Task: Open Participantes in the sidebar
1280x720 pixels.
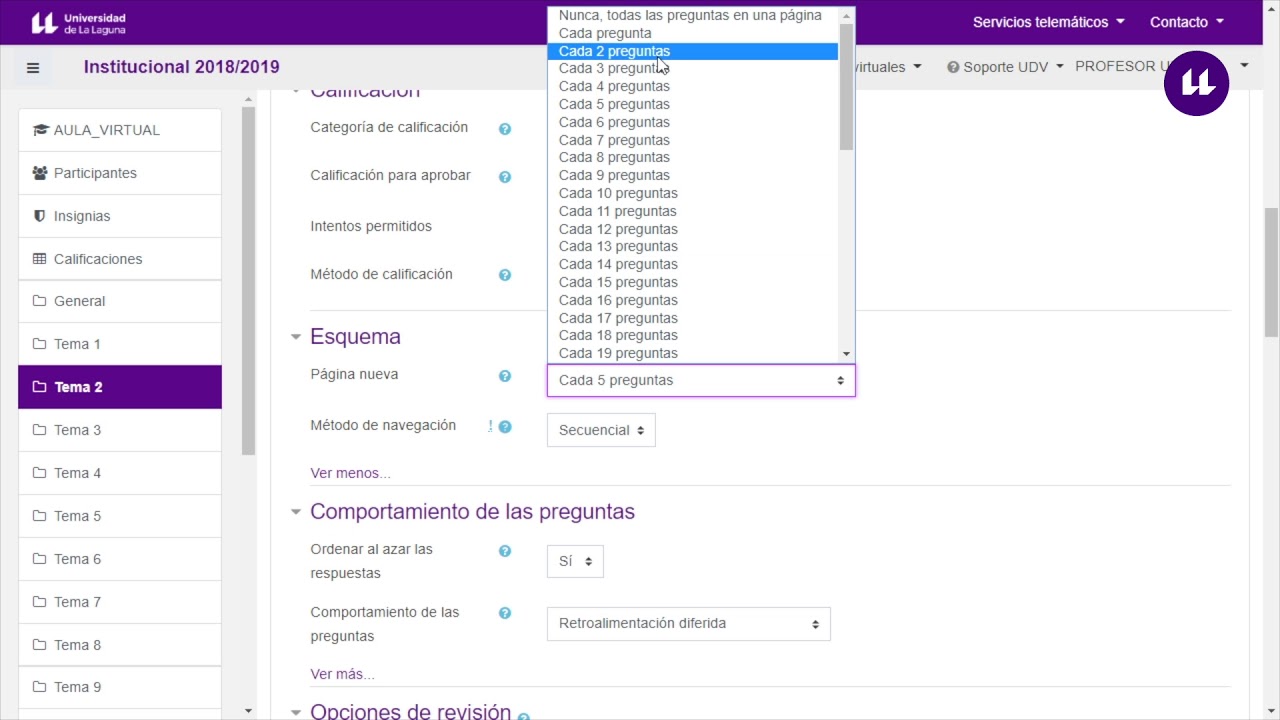Action: (120, 173)
